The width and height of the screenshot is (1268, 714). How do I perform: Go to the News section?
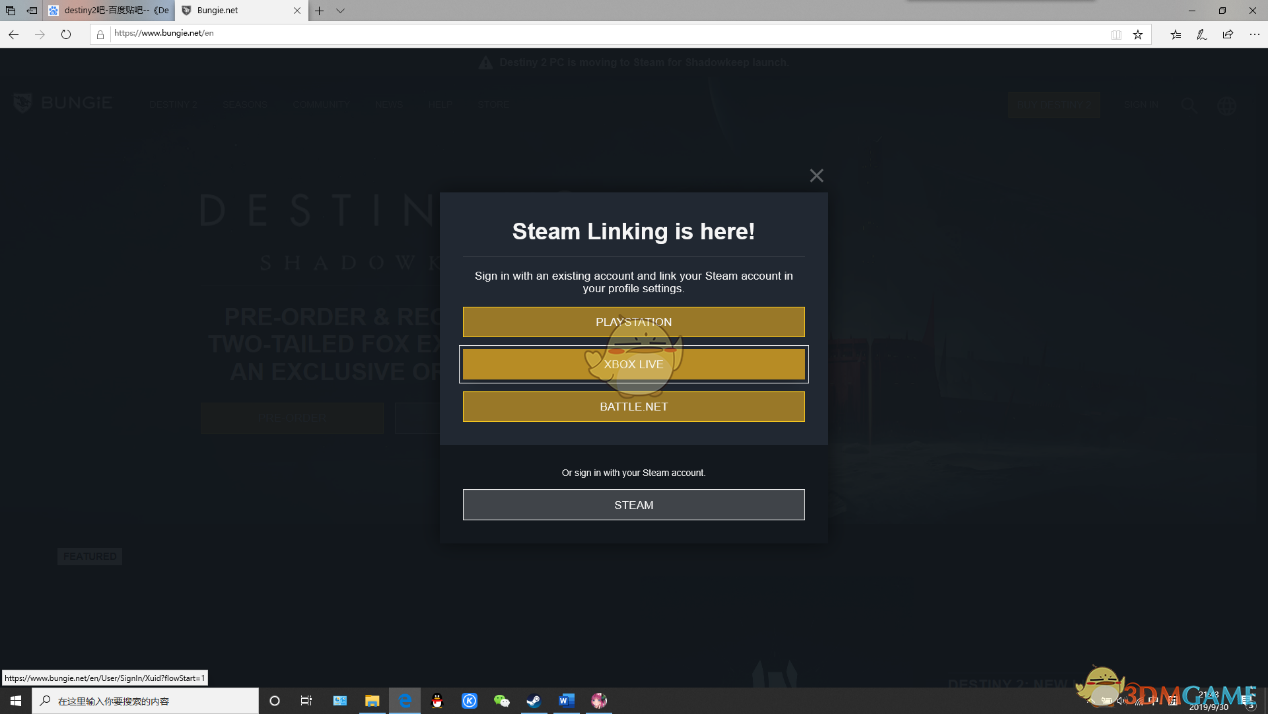389,104
